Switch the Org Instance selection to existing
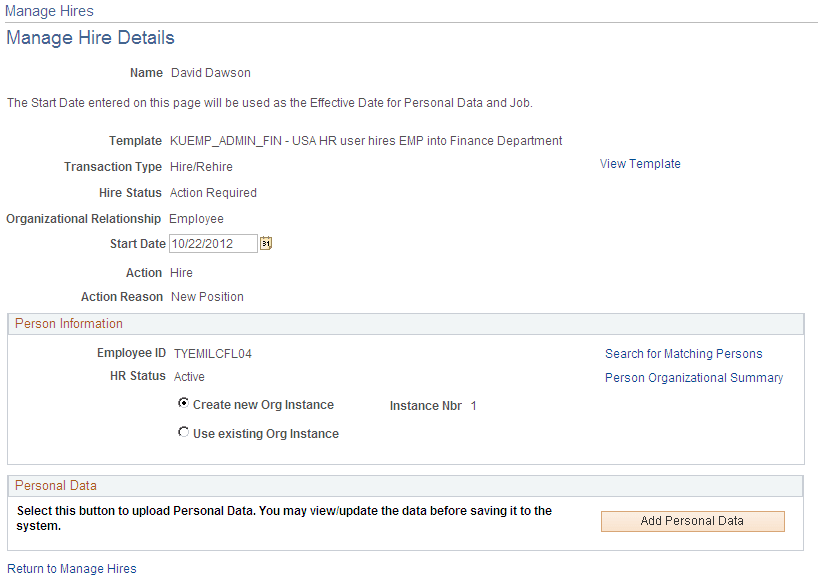This screenshot has height=579, width=818. 183,432
